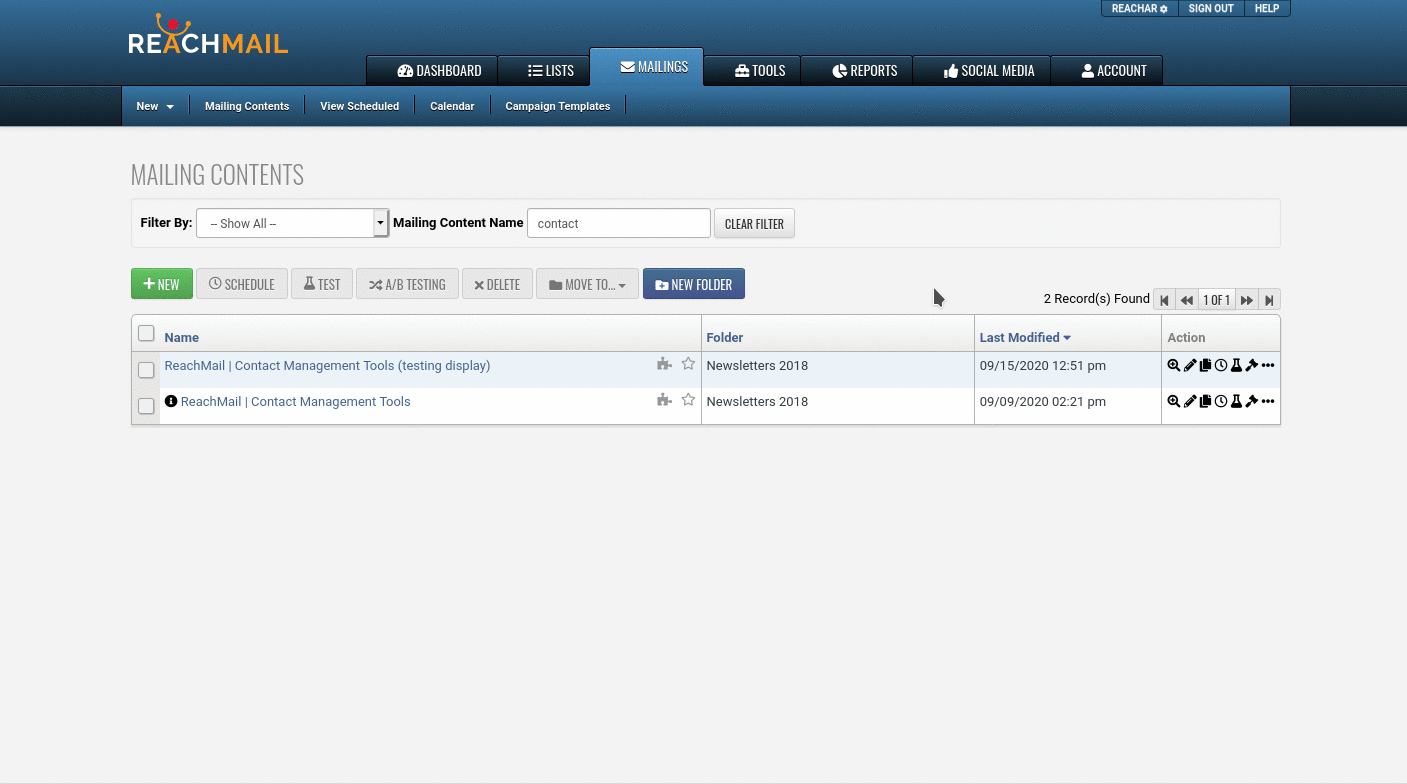
Task: Click schedule clock icon for 09/09/2020 mailing row
Action: (x=1221, y=402)
